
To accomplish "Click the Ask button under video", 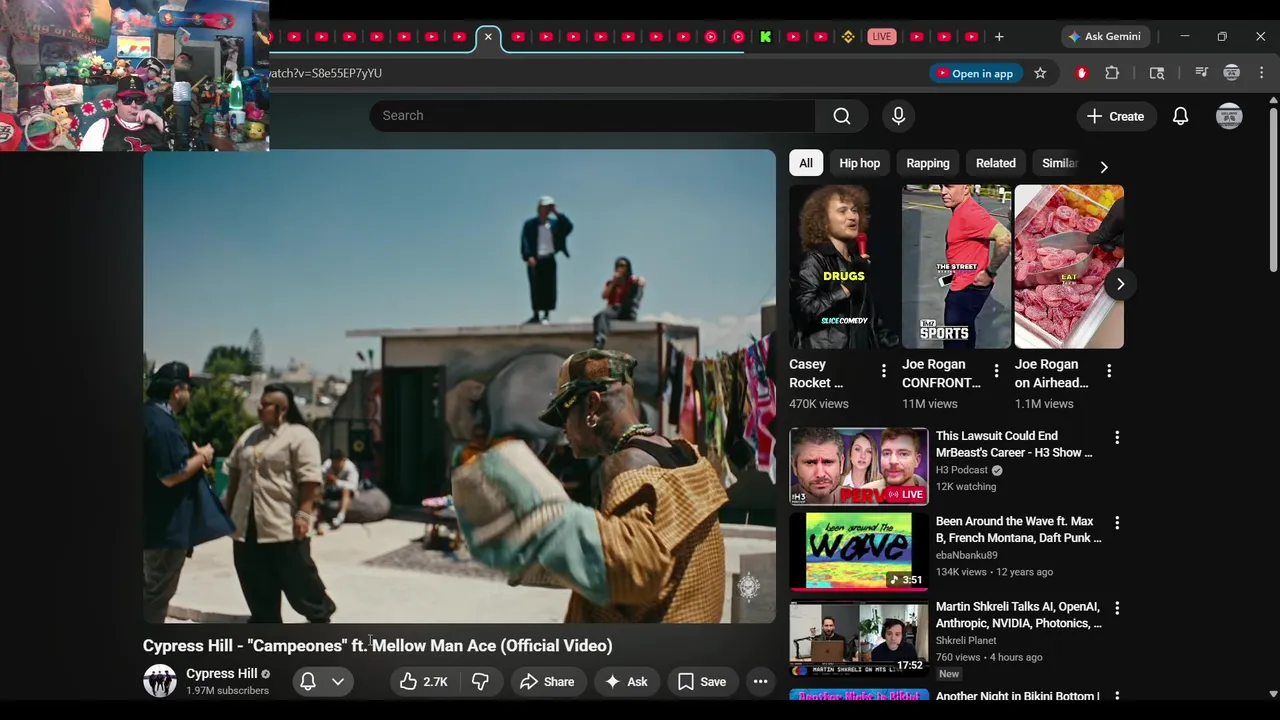I will (x=626, y=682).
